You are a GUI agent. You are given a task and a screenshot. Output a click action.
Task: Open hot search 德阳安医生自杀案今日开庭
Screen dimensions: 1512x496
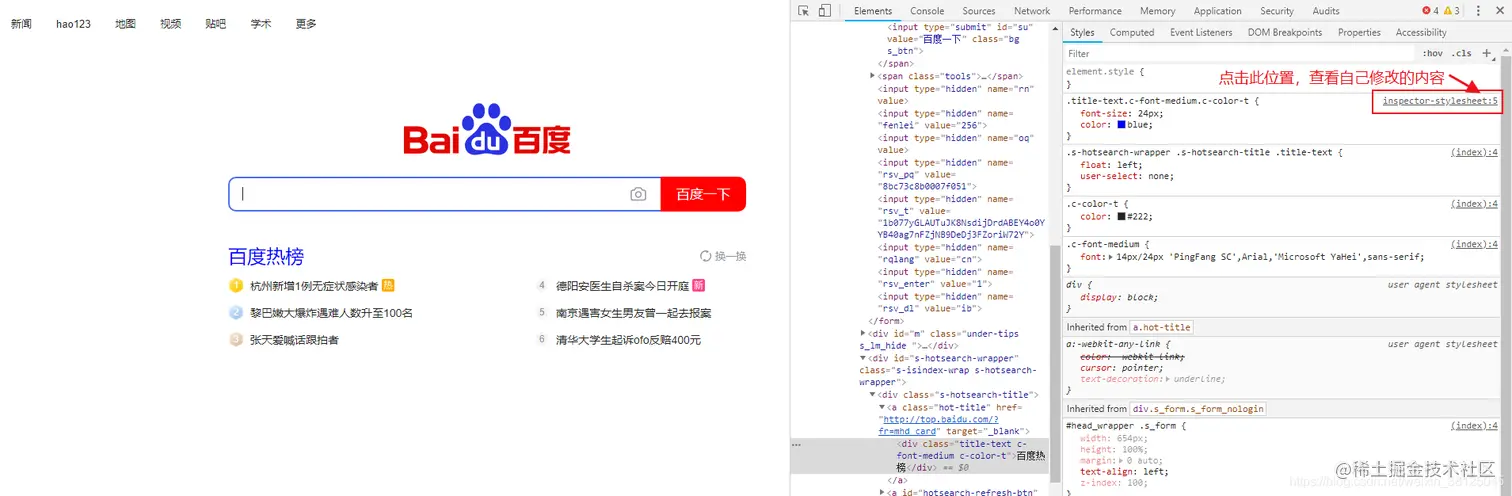(622, 286)
